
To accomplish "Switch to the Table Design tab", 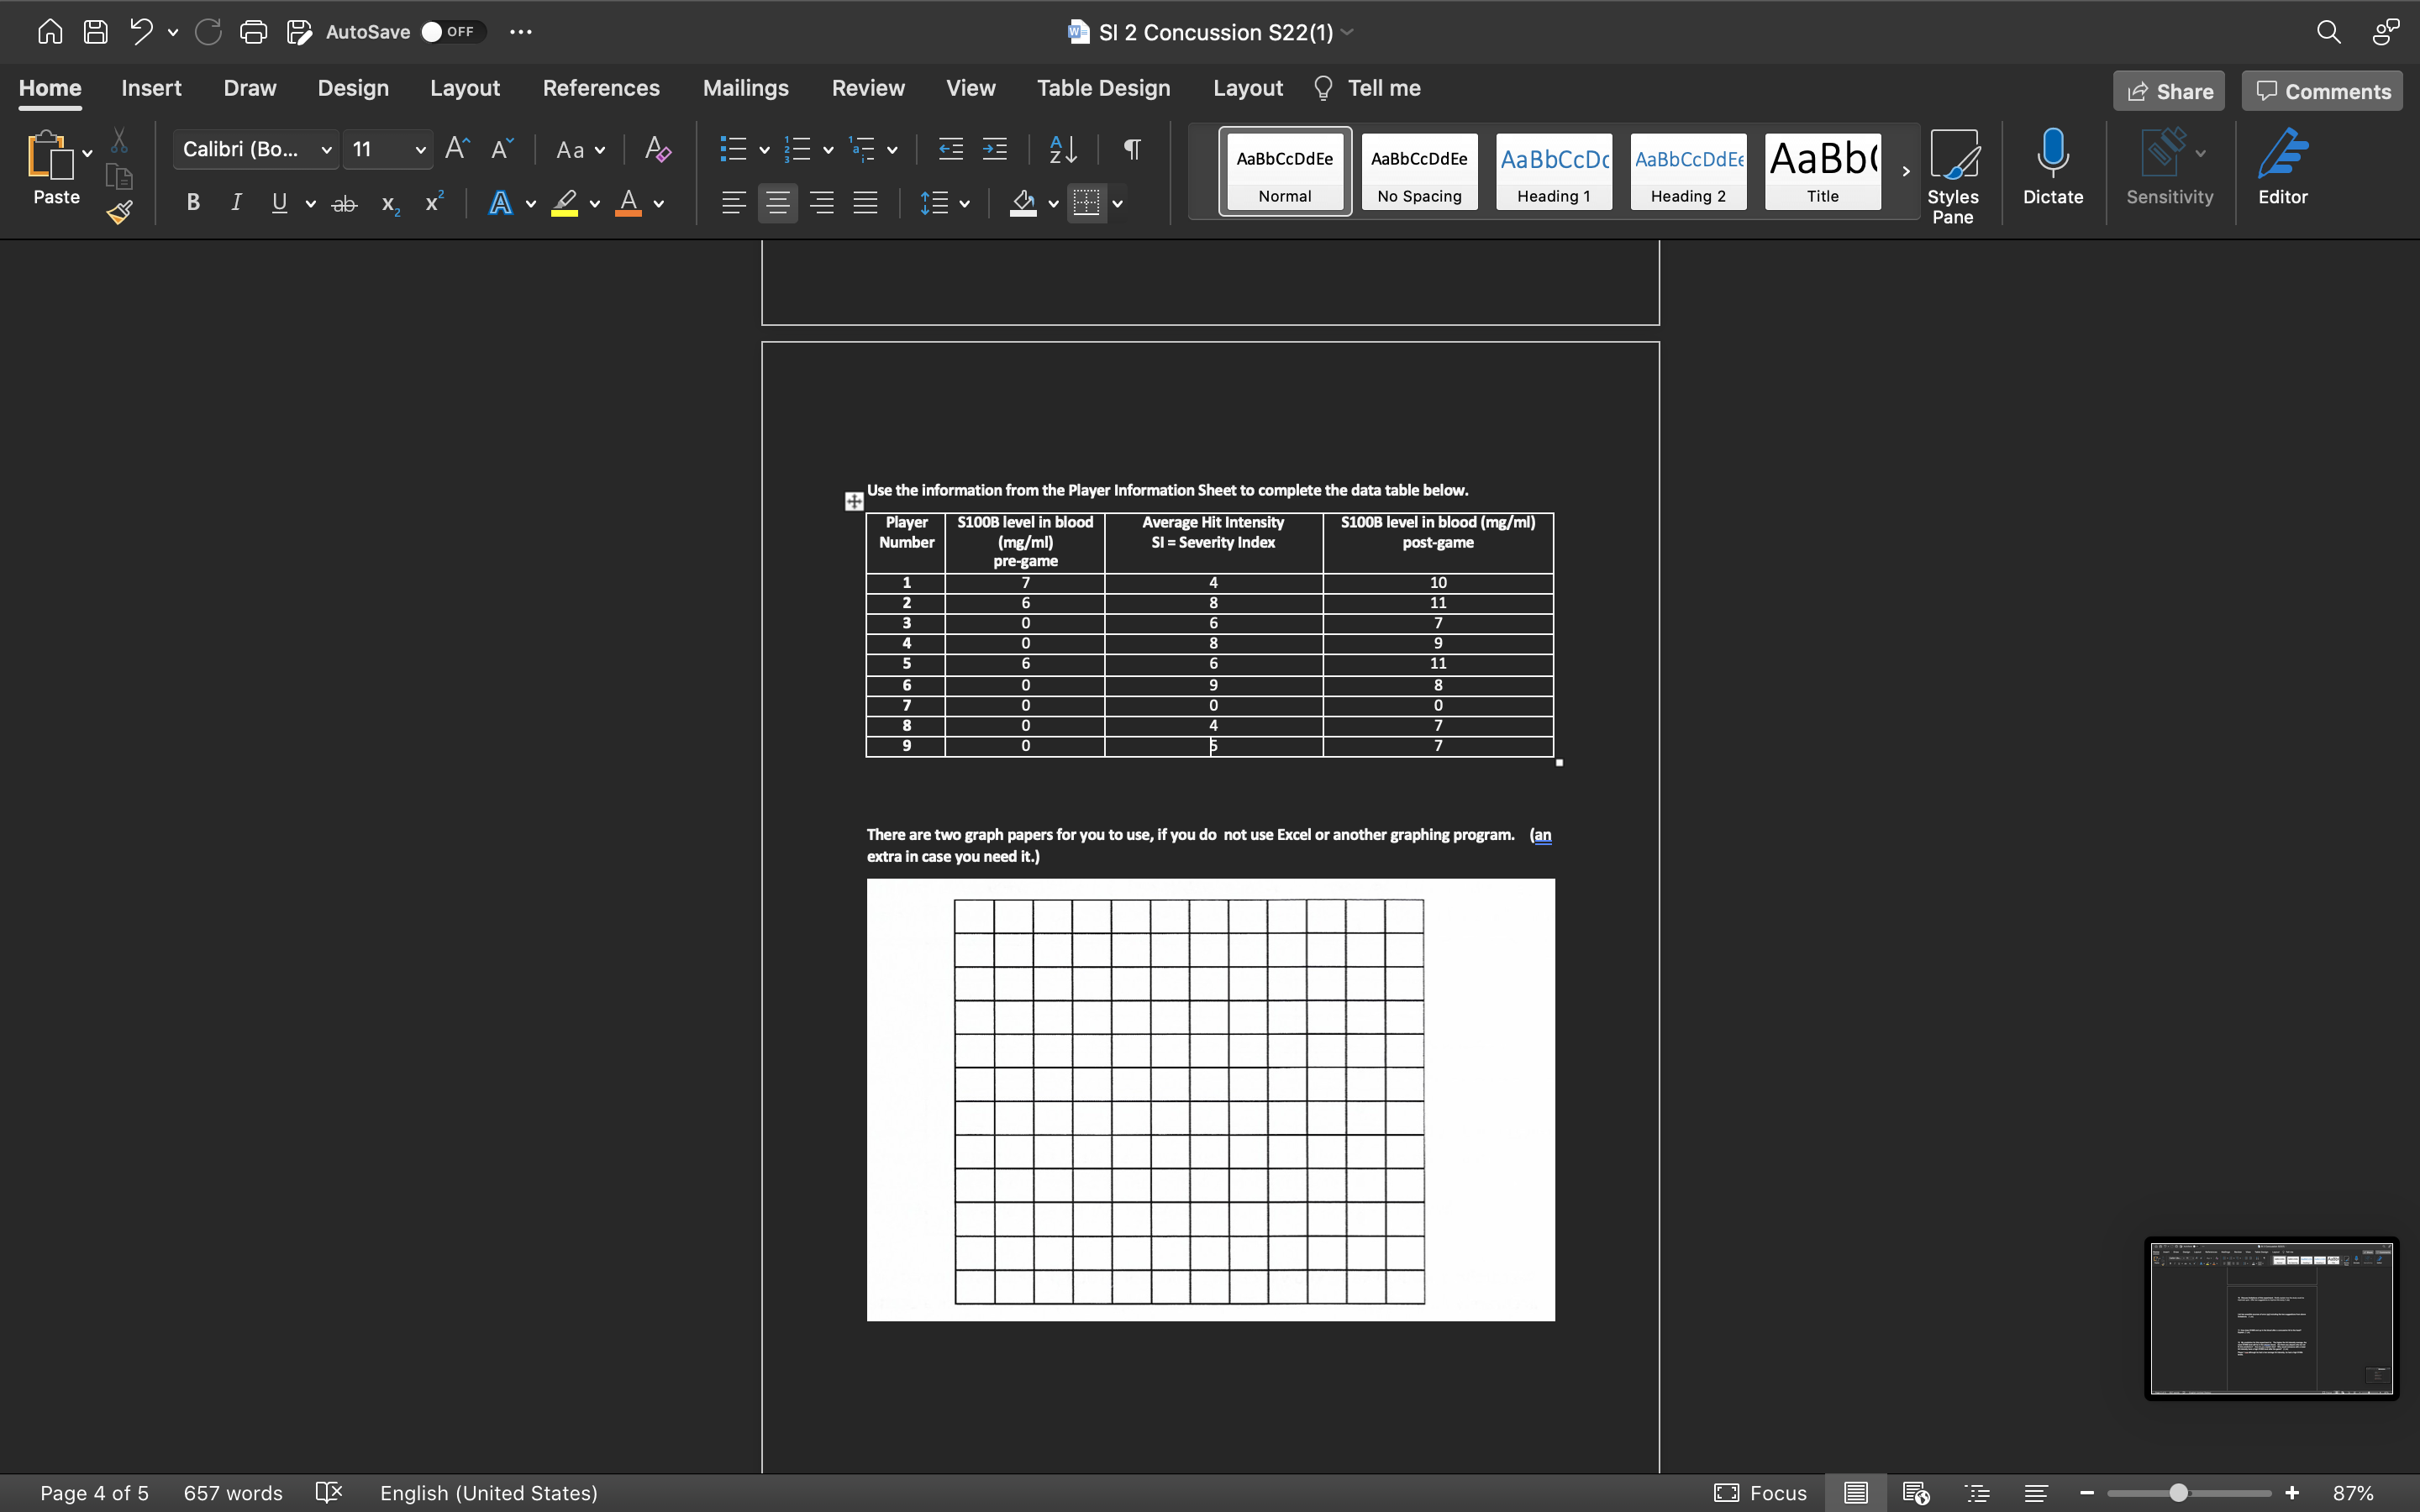I will 1103,88.
